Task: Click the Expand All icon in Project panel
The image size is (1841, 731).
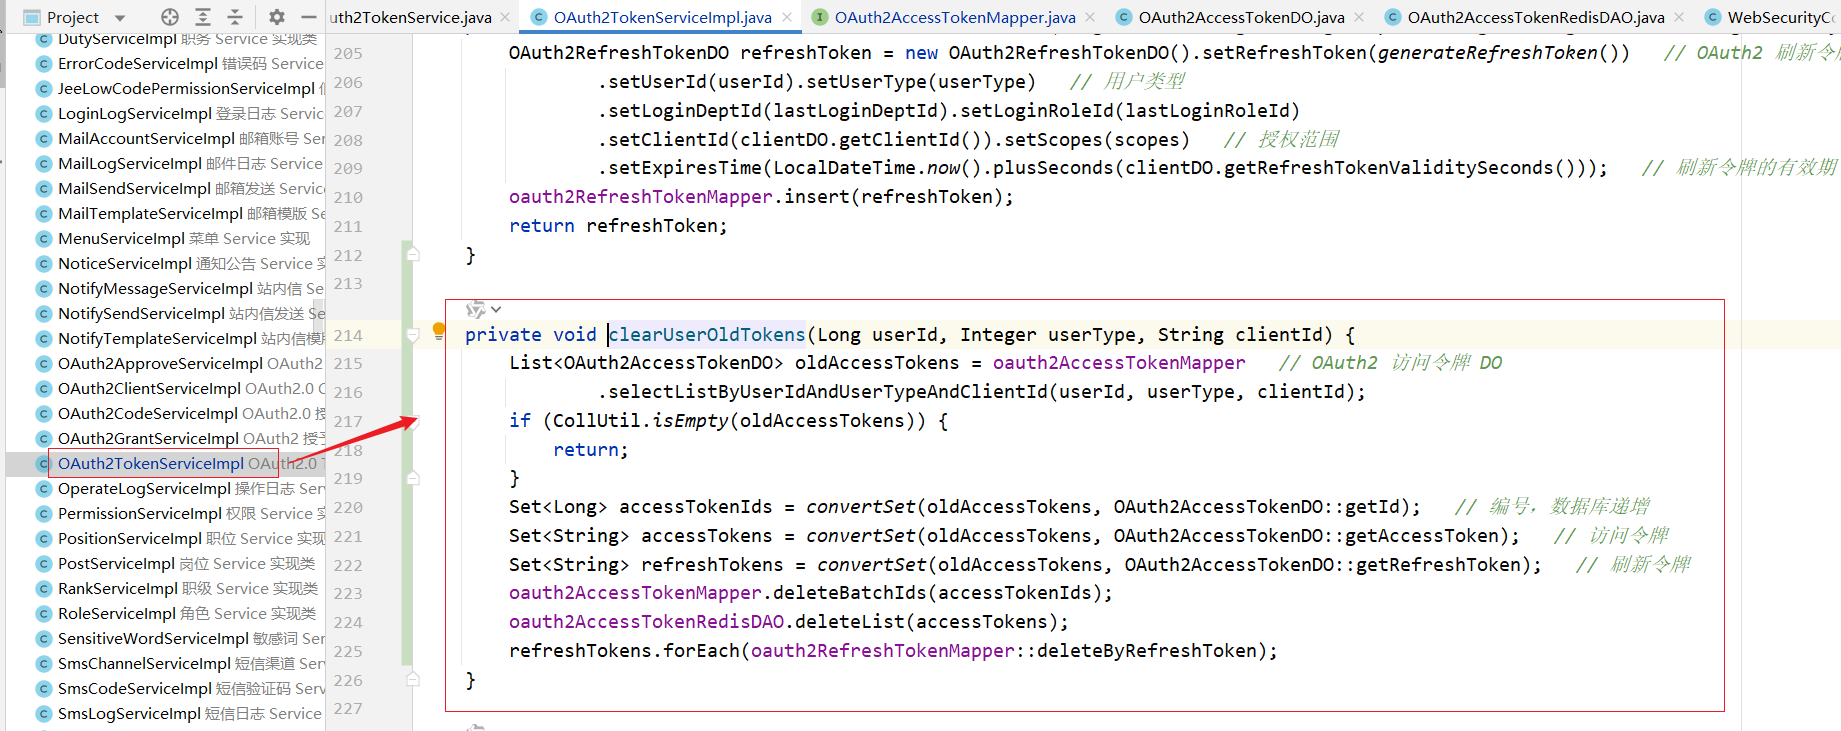Action: click(x=203, y=17)
